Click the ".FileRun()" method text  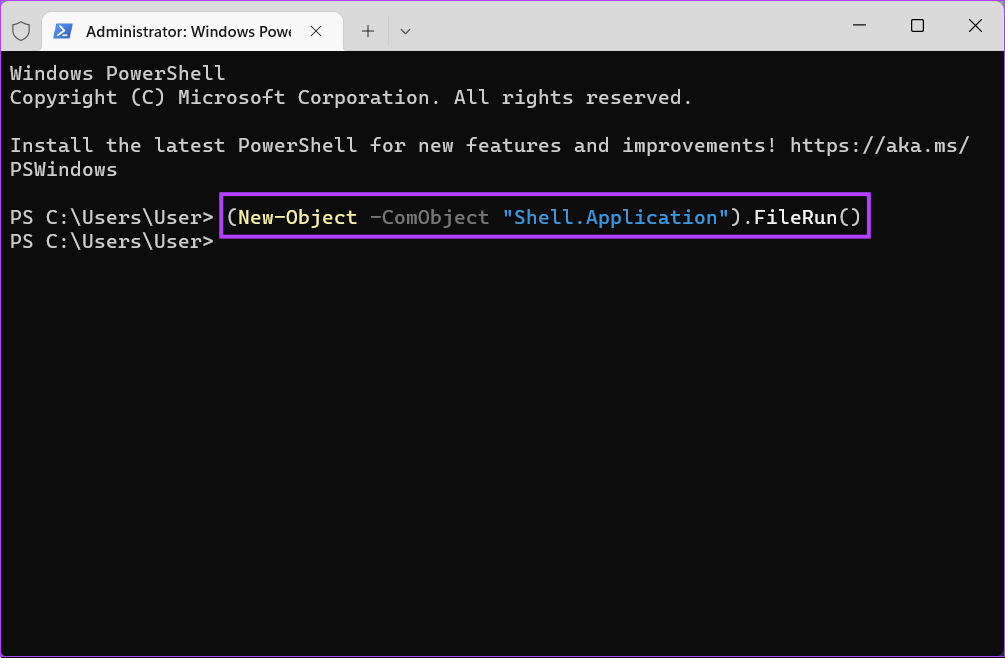(801, 218)
